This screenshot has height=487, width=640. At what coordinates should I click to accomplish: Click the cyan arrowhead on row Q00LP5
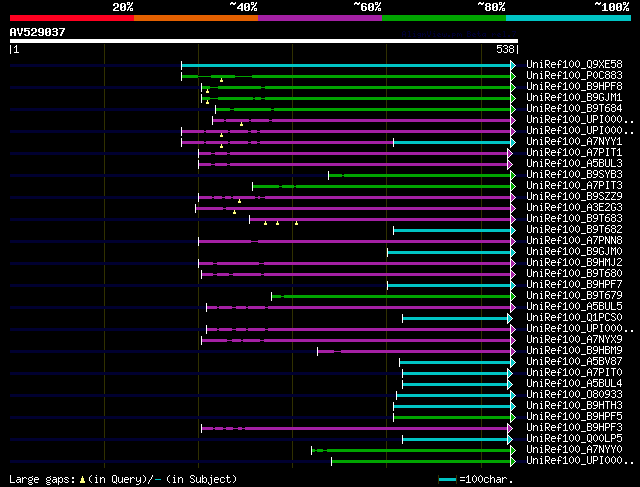(x=510, y=440)
